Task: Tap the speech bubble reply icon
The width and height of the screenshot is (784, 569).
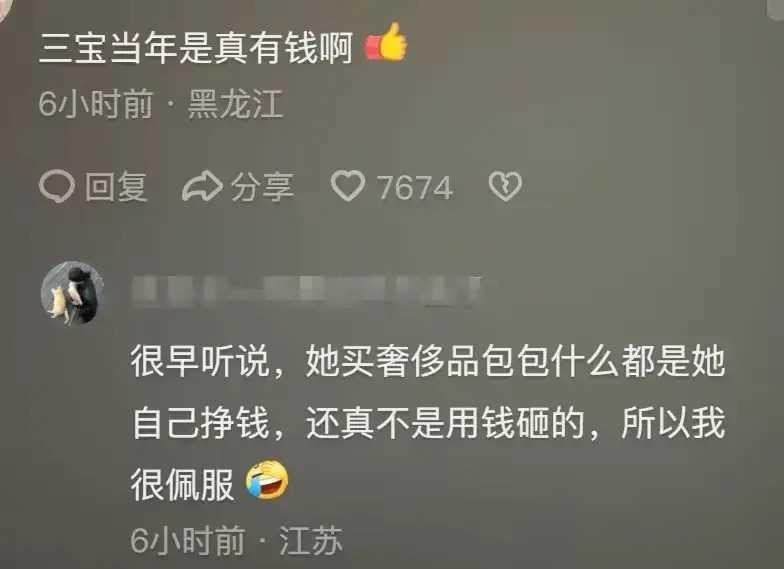Action: [56, 186]
